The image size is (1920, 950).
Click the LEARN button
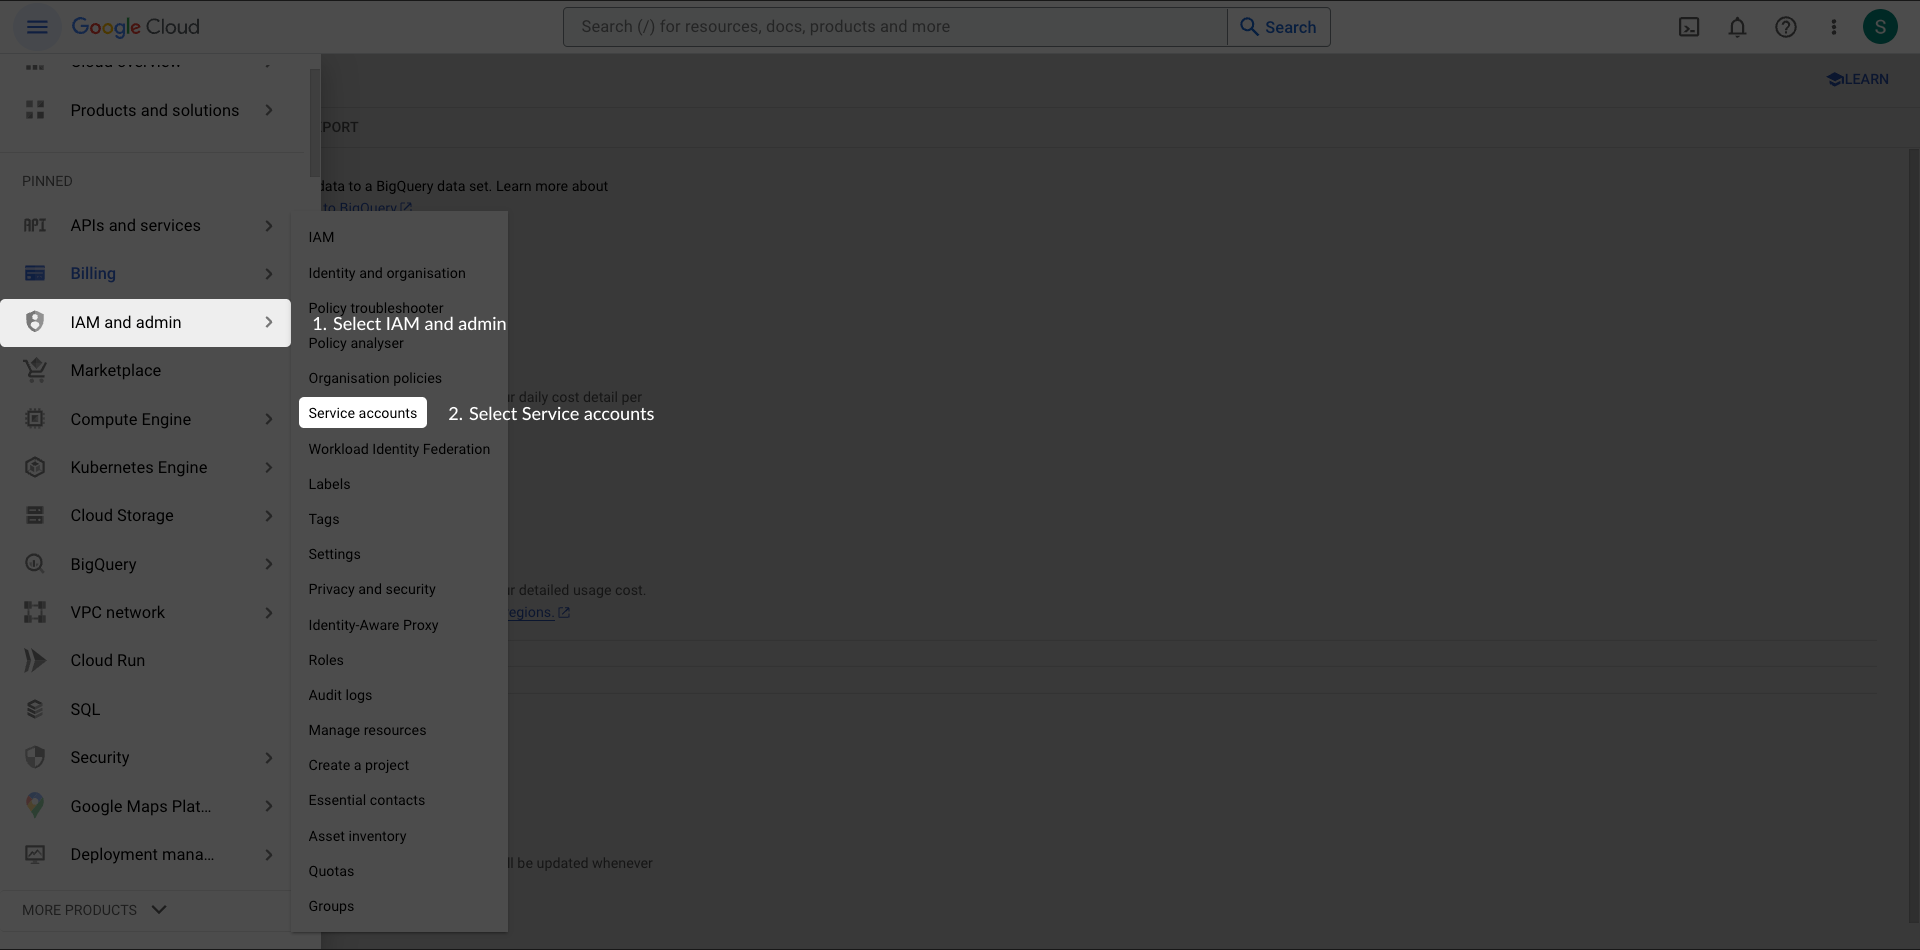click(x=1858, y=79)
